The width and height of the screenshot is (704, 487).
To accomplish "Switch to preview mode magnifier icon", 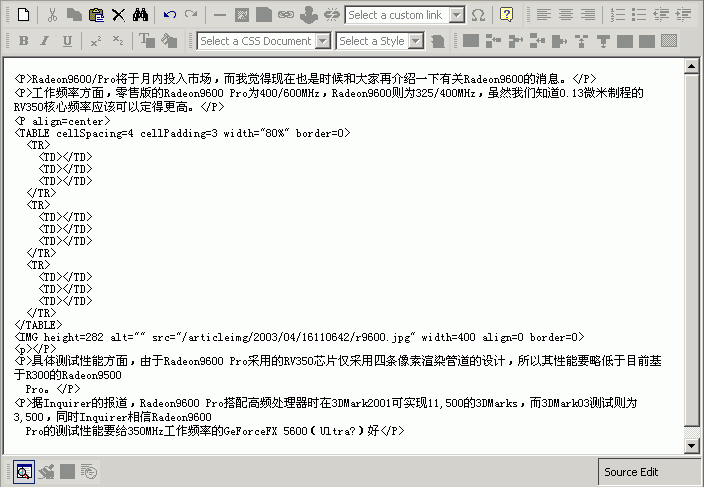I will pos(24,472).
